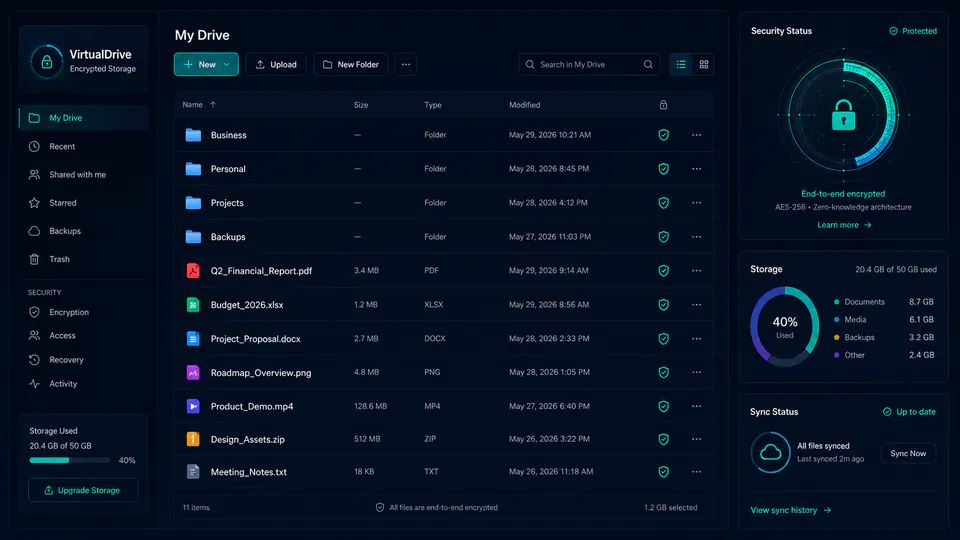Screen dimensions: 960x540
Task: Open the Business folder icon
Action: pyautogui.click(x=193, y=135)
